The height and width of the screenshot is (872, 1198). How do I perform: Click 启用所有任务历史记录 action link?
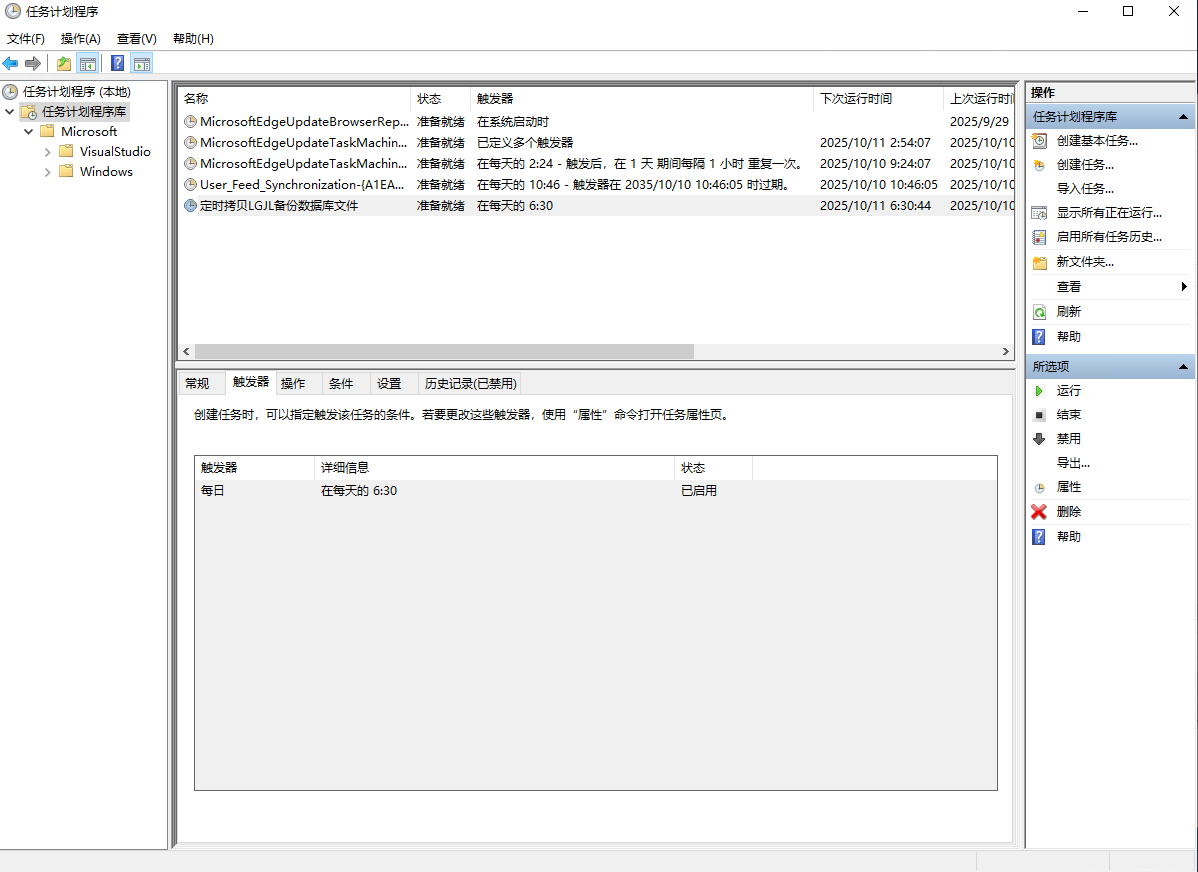1109,237
